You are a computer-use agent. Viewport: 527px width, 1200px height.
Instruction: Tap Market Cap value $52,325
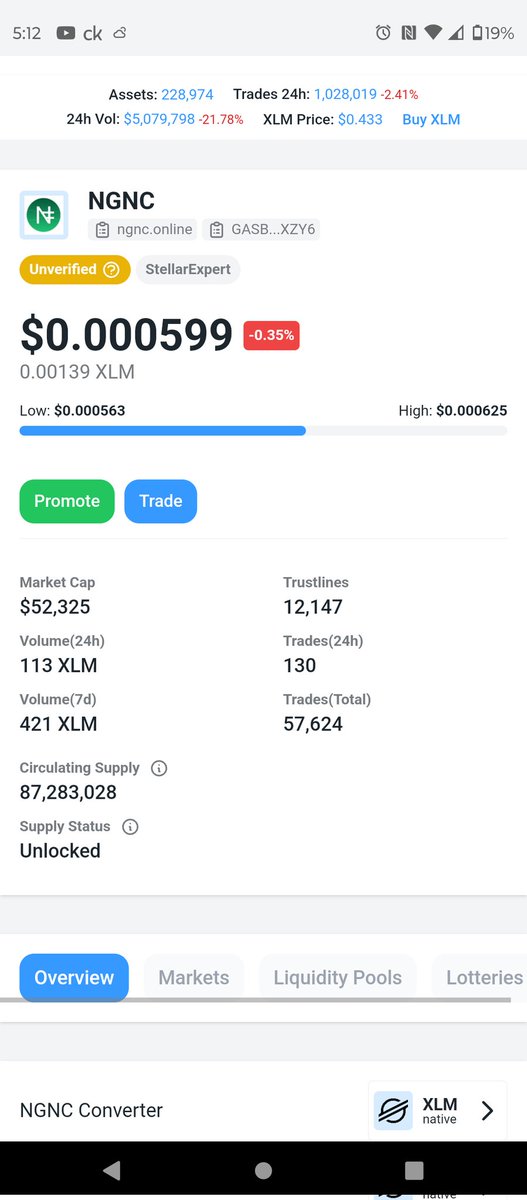[55, 607]
